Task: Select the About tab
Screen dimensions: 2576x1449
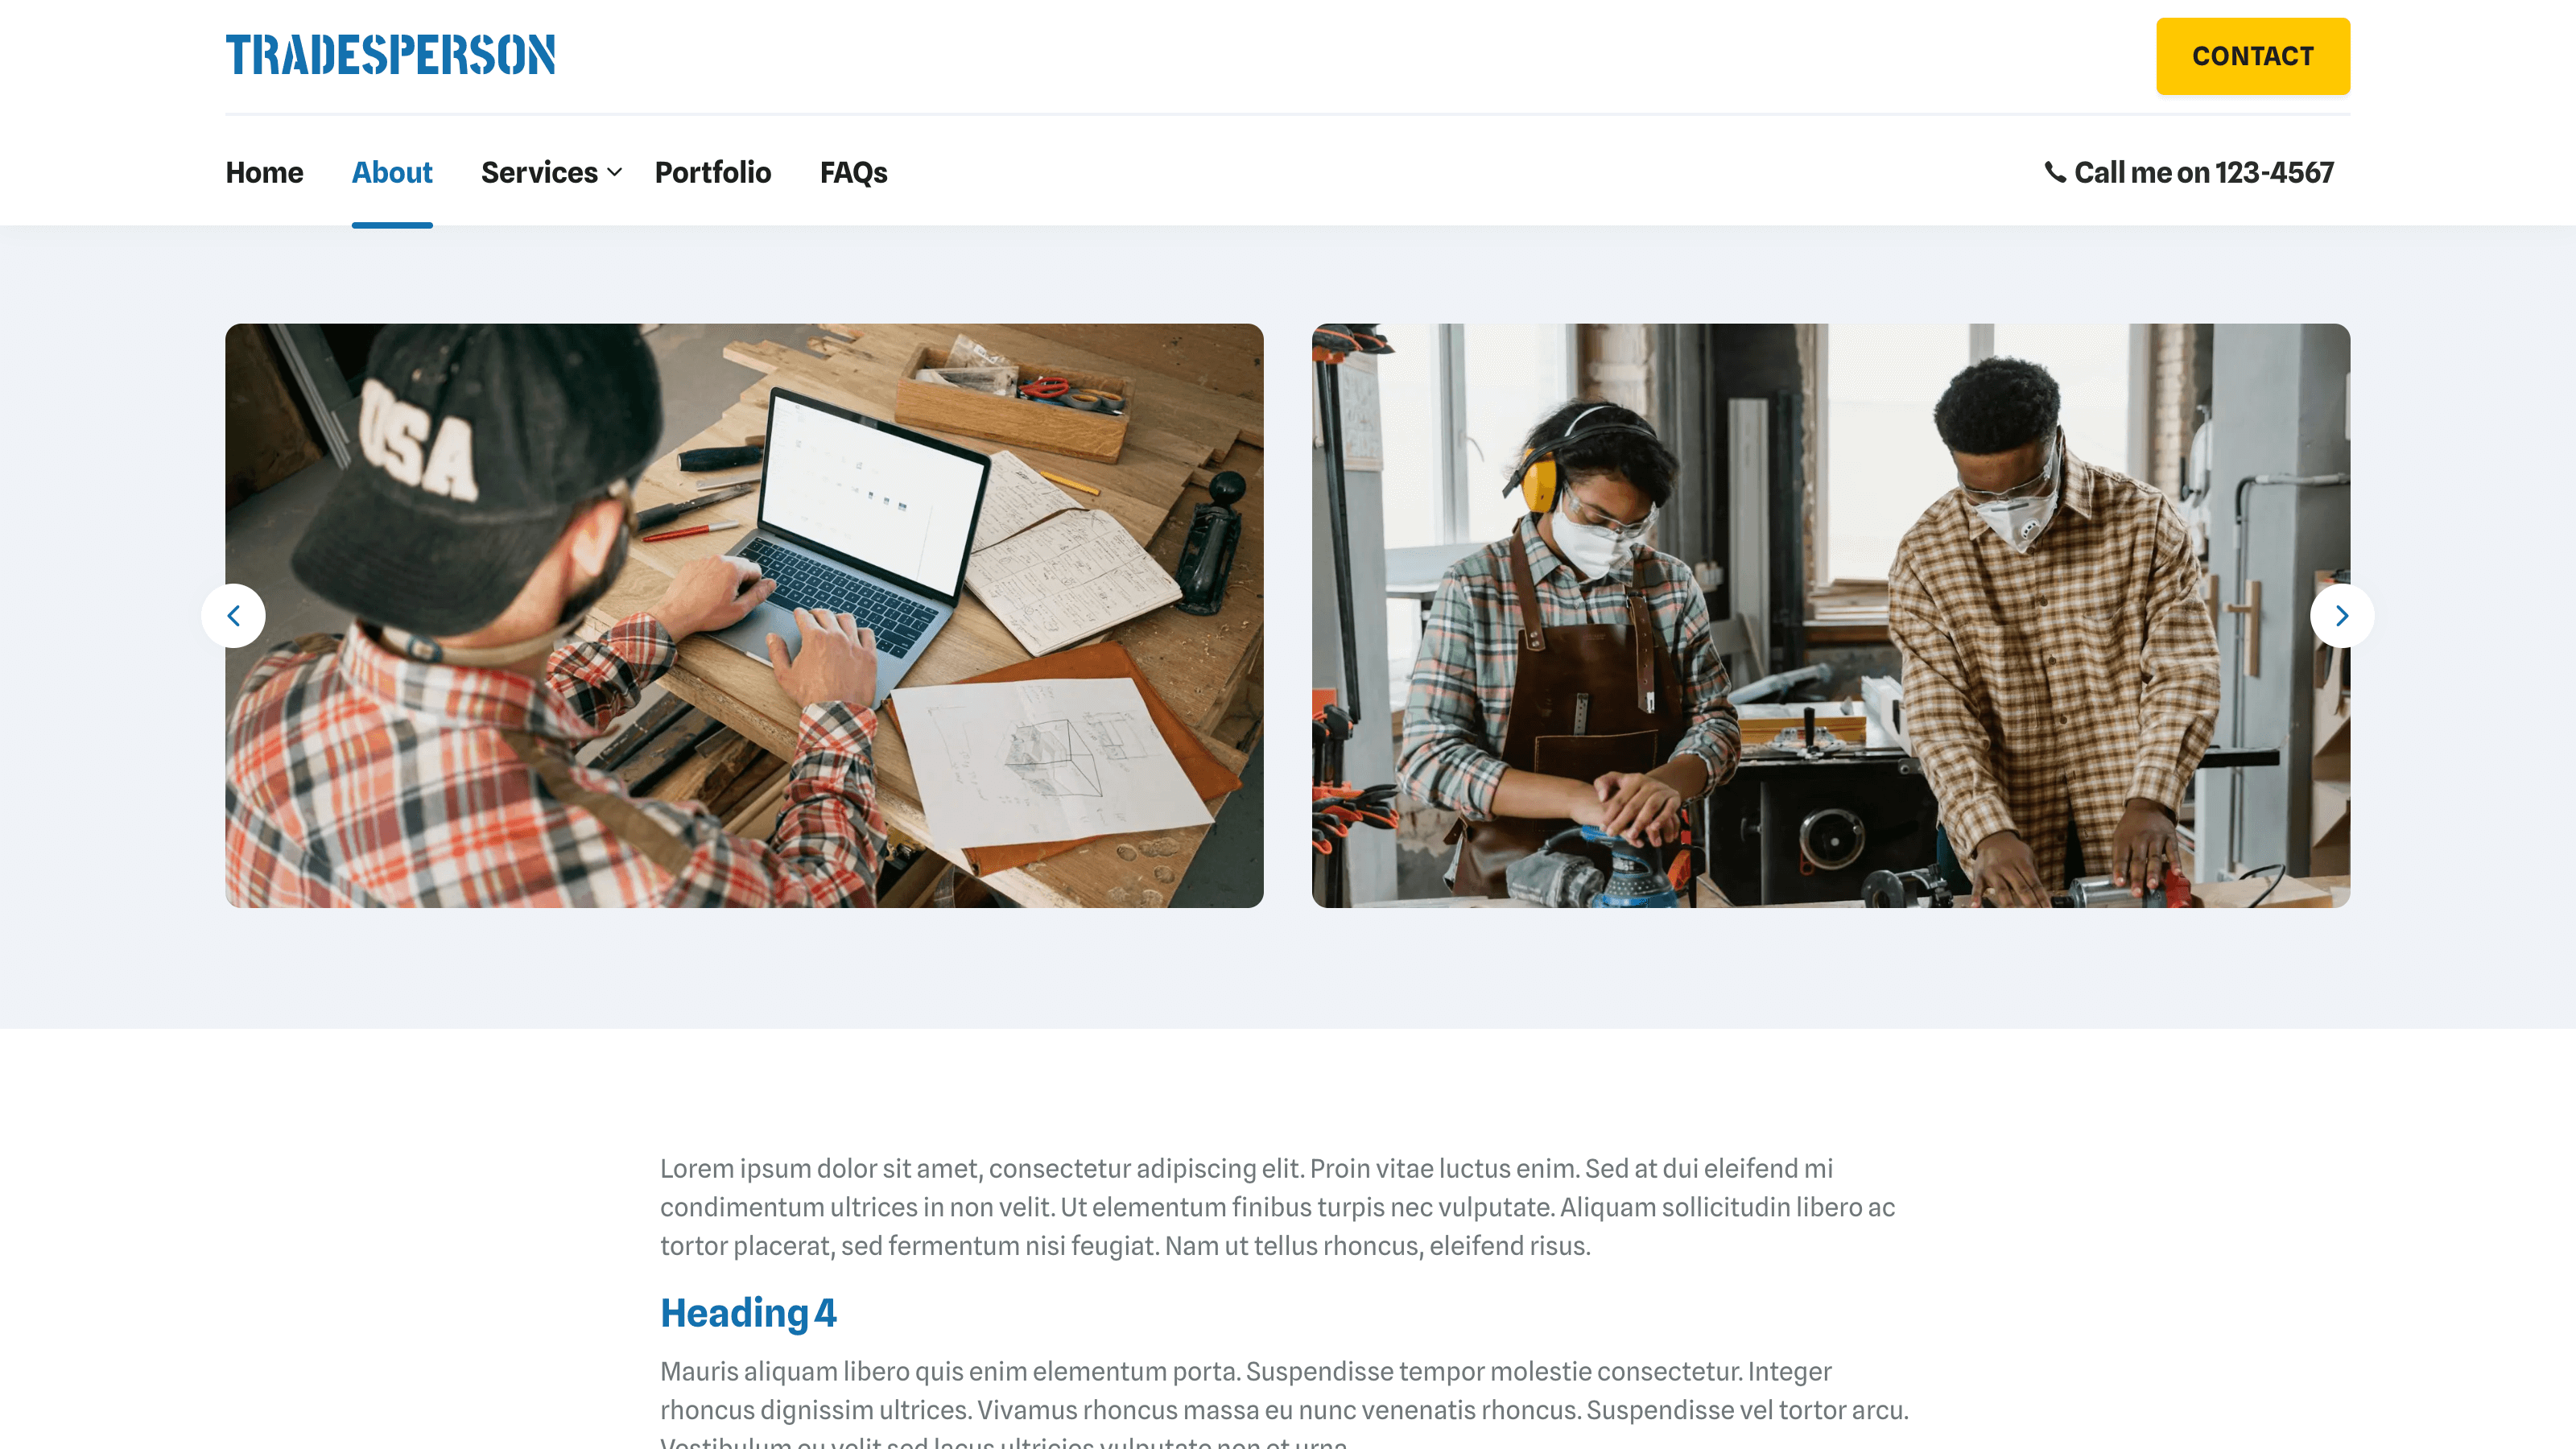Action: tap(392, 172)
